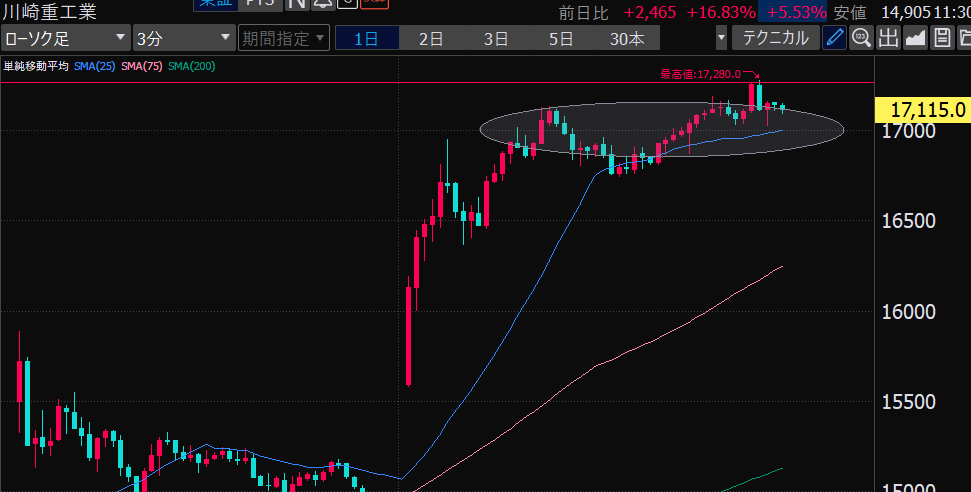Click the SMA(200) green legend label
971x492 pixels.
(191, 66)
